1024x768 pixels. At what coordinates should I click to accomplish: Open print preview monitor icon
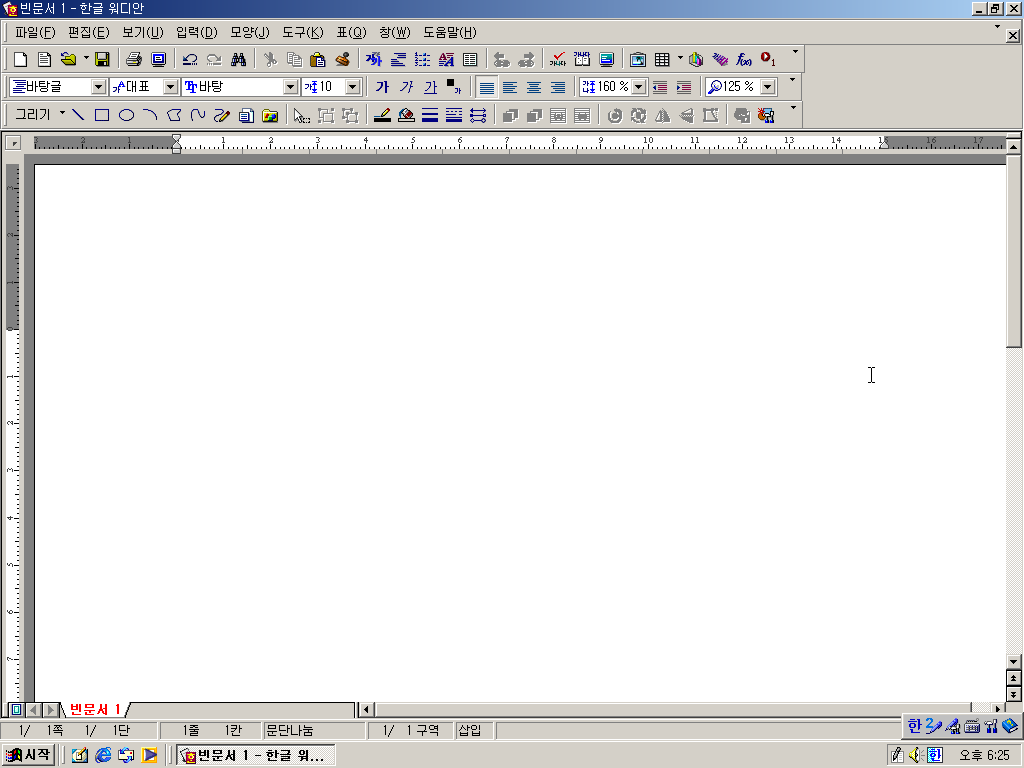159,59
